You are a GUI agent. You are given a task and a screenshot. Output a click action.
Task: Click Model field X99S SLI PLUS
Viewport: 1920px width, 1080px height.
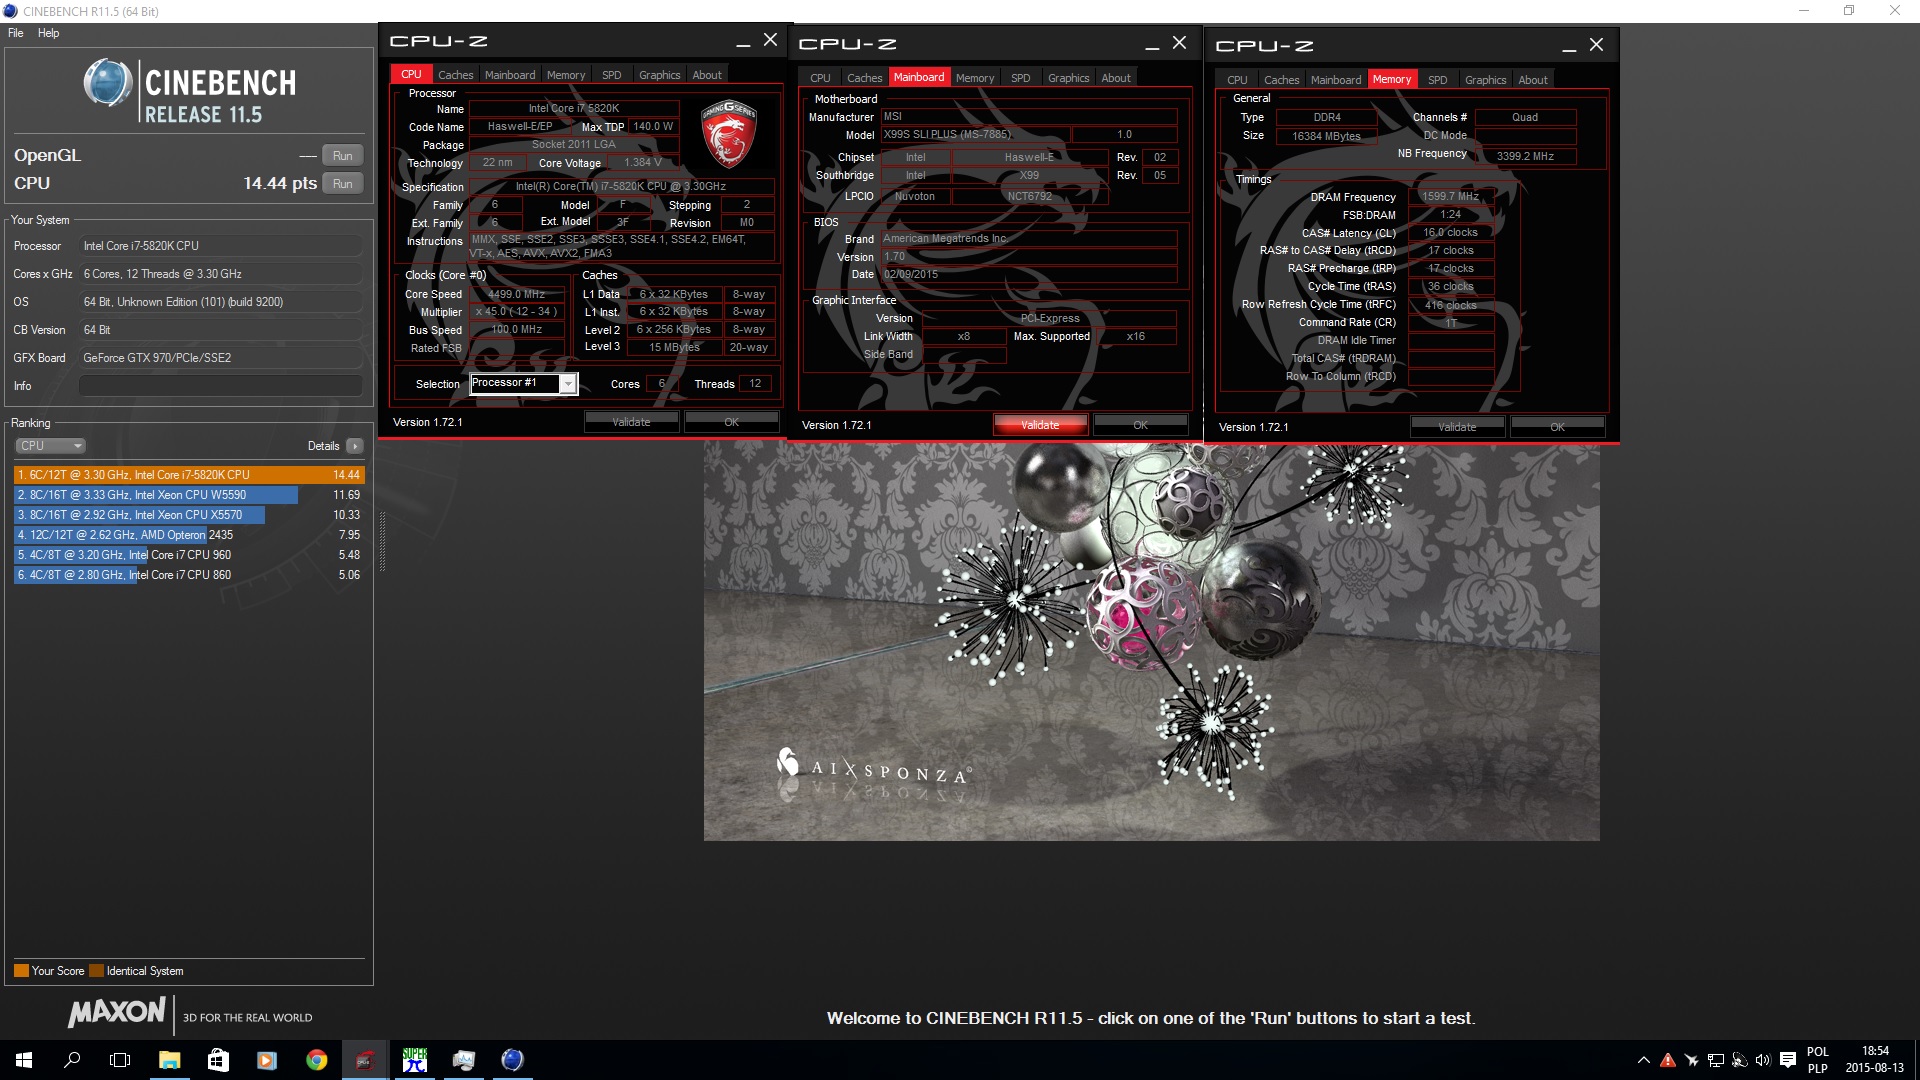click(x=975, y=135)
